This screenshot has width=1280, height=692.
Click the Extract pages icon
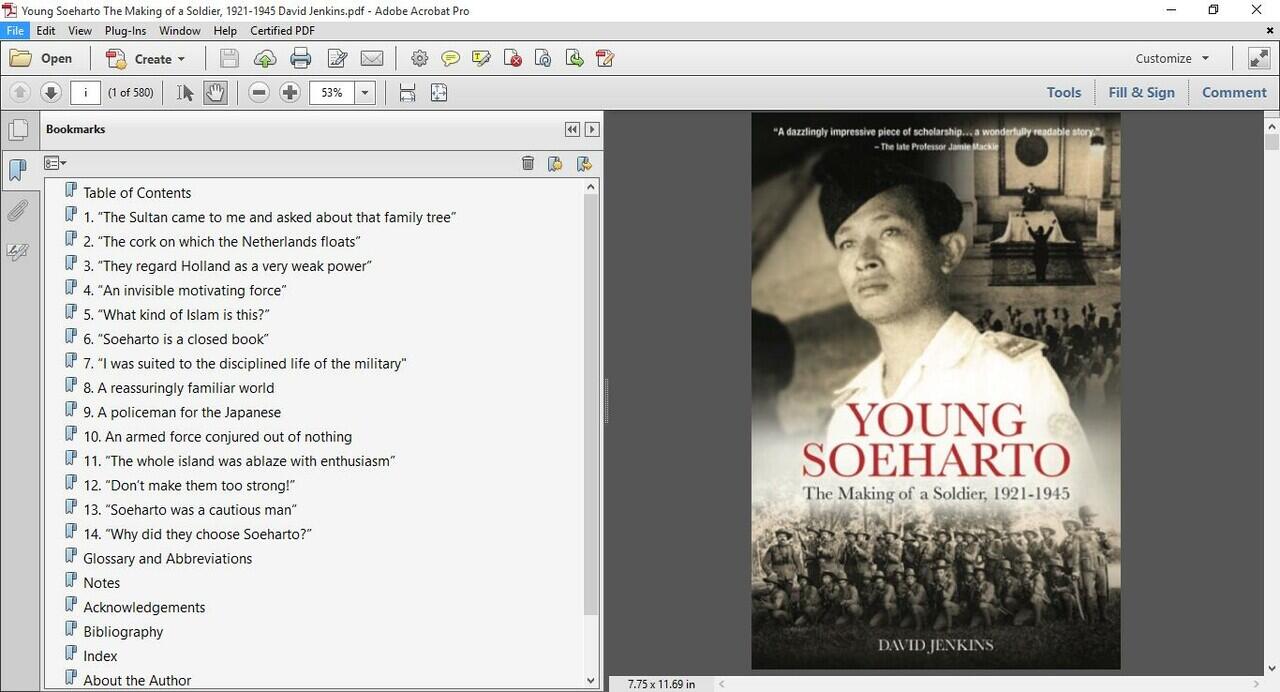[x=574, y=59]
